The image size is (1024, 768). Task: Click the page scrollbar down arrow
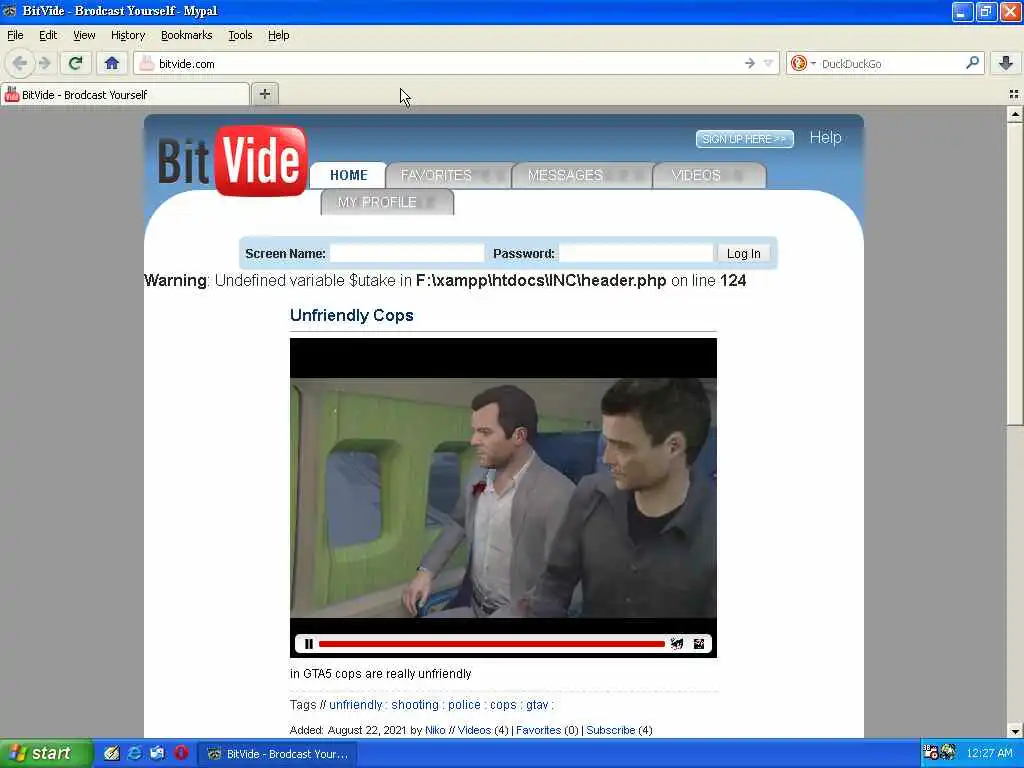point(1015,730)
